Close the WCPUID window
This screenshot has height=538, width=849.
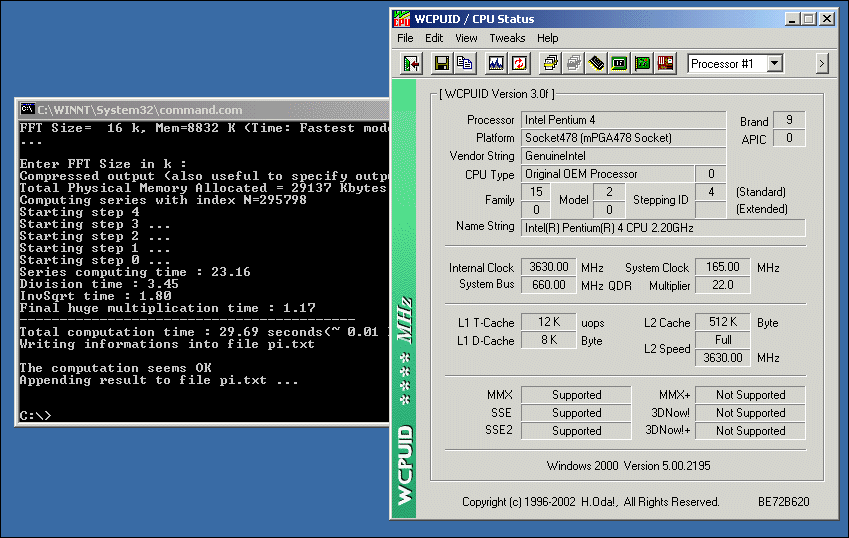pos(827,19)
